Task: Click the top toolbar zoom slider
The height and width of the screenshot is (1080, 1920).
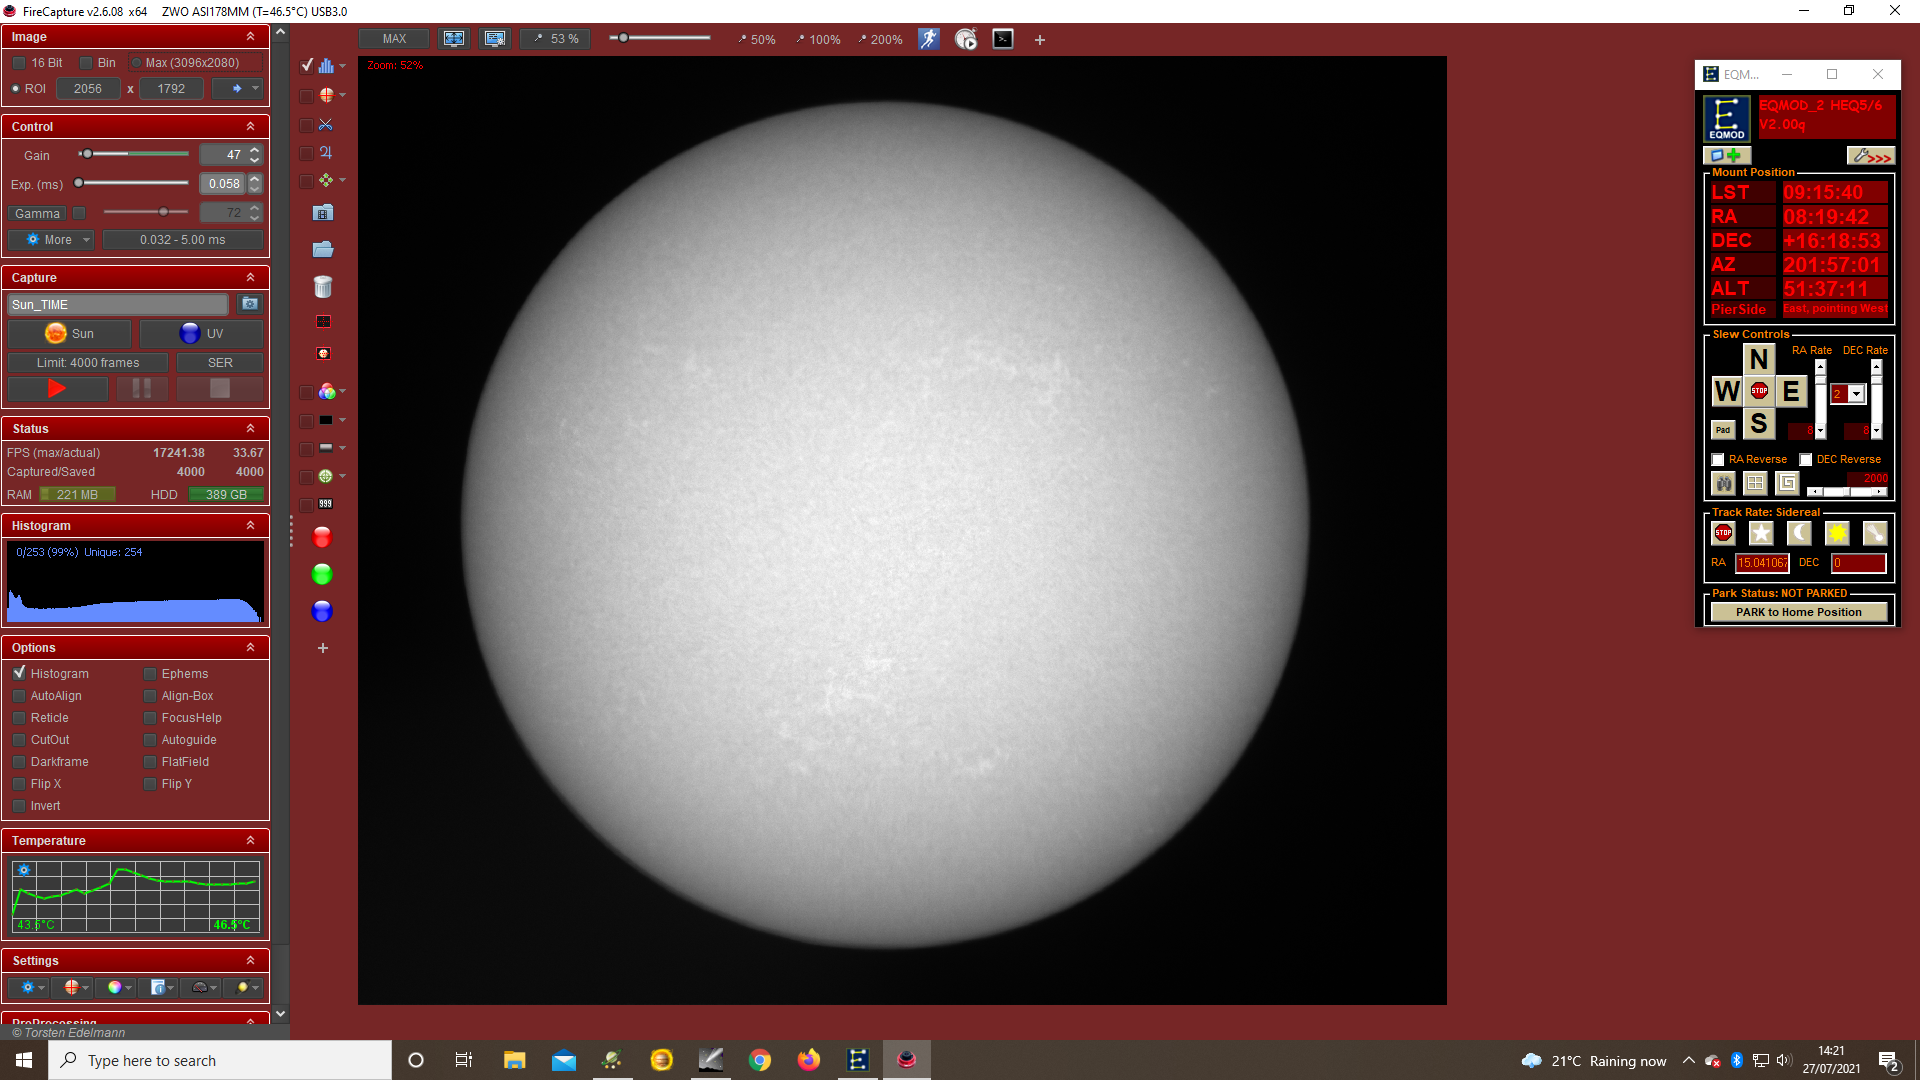Action: 660,38
